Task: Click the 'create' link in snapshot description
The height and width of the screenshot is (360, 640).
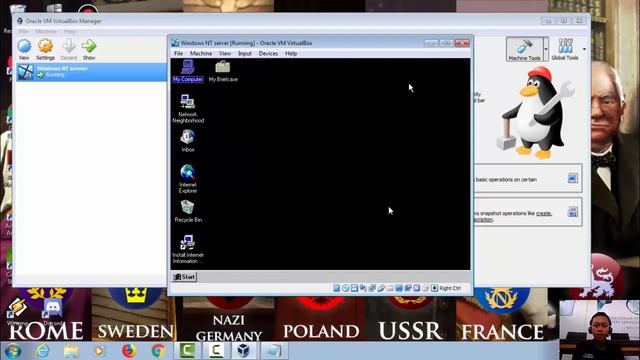Action: point(544,213)
